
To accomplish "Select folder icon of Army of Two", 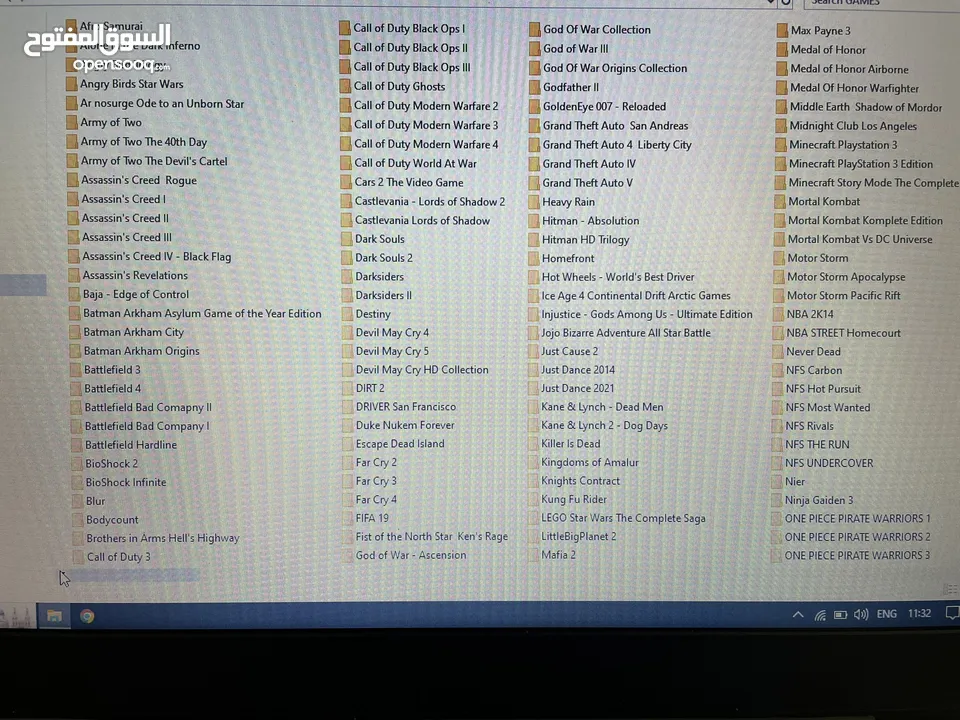I will click(x=72, y=122).
